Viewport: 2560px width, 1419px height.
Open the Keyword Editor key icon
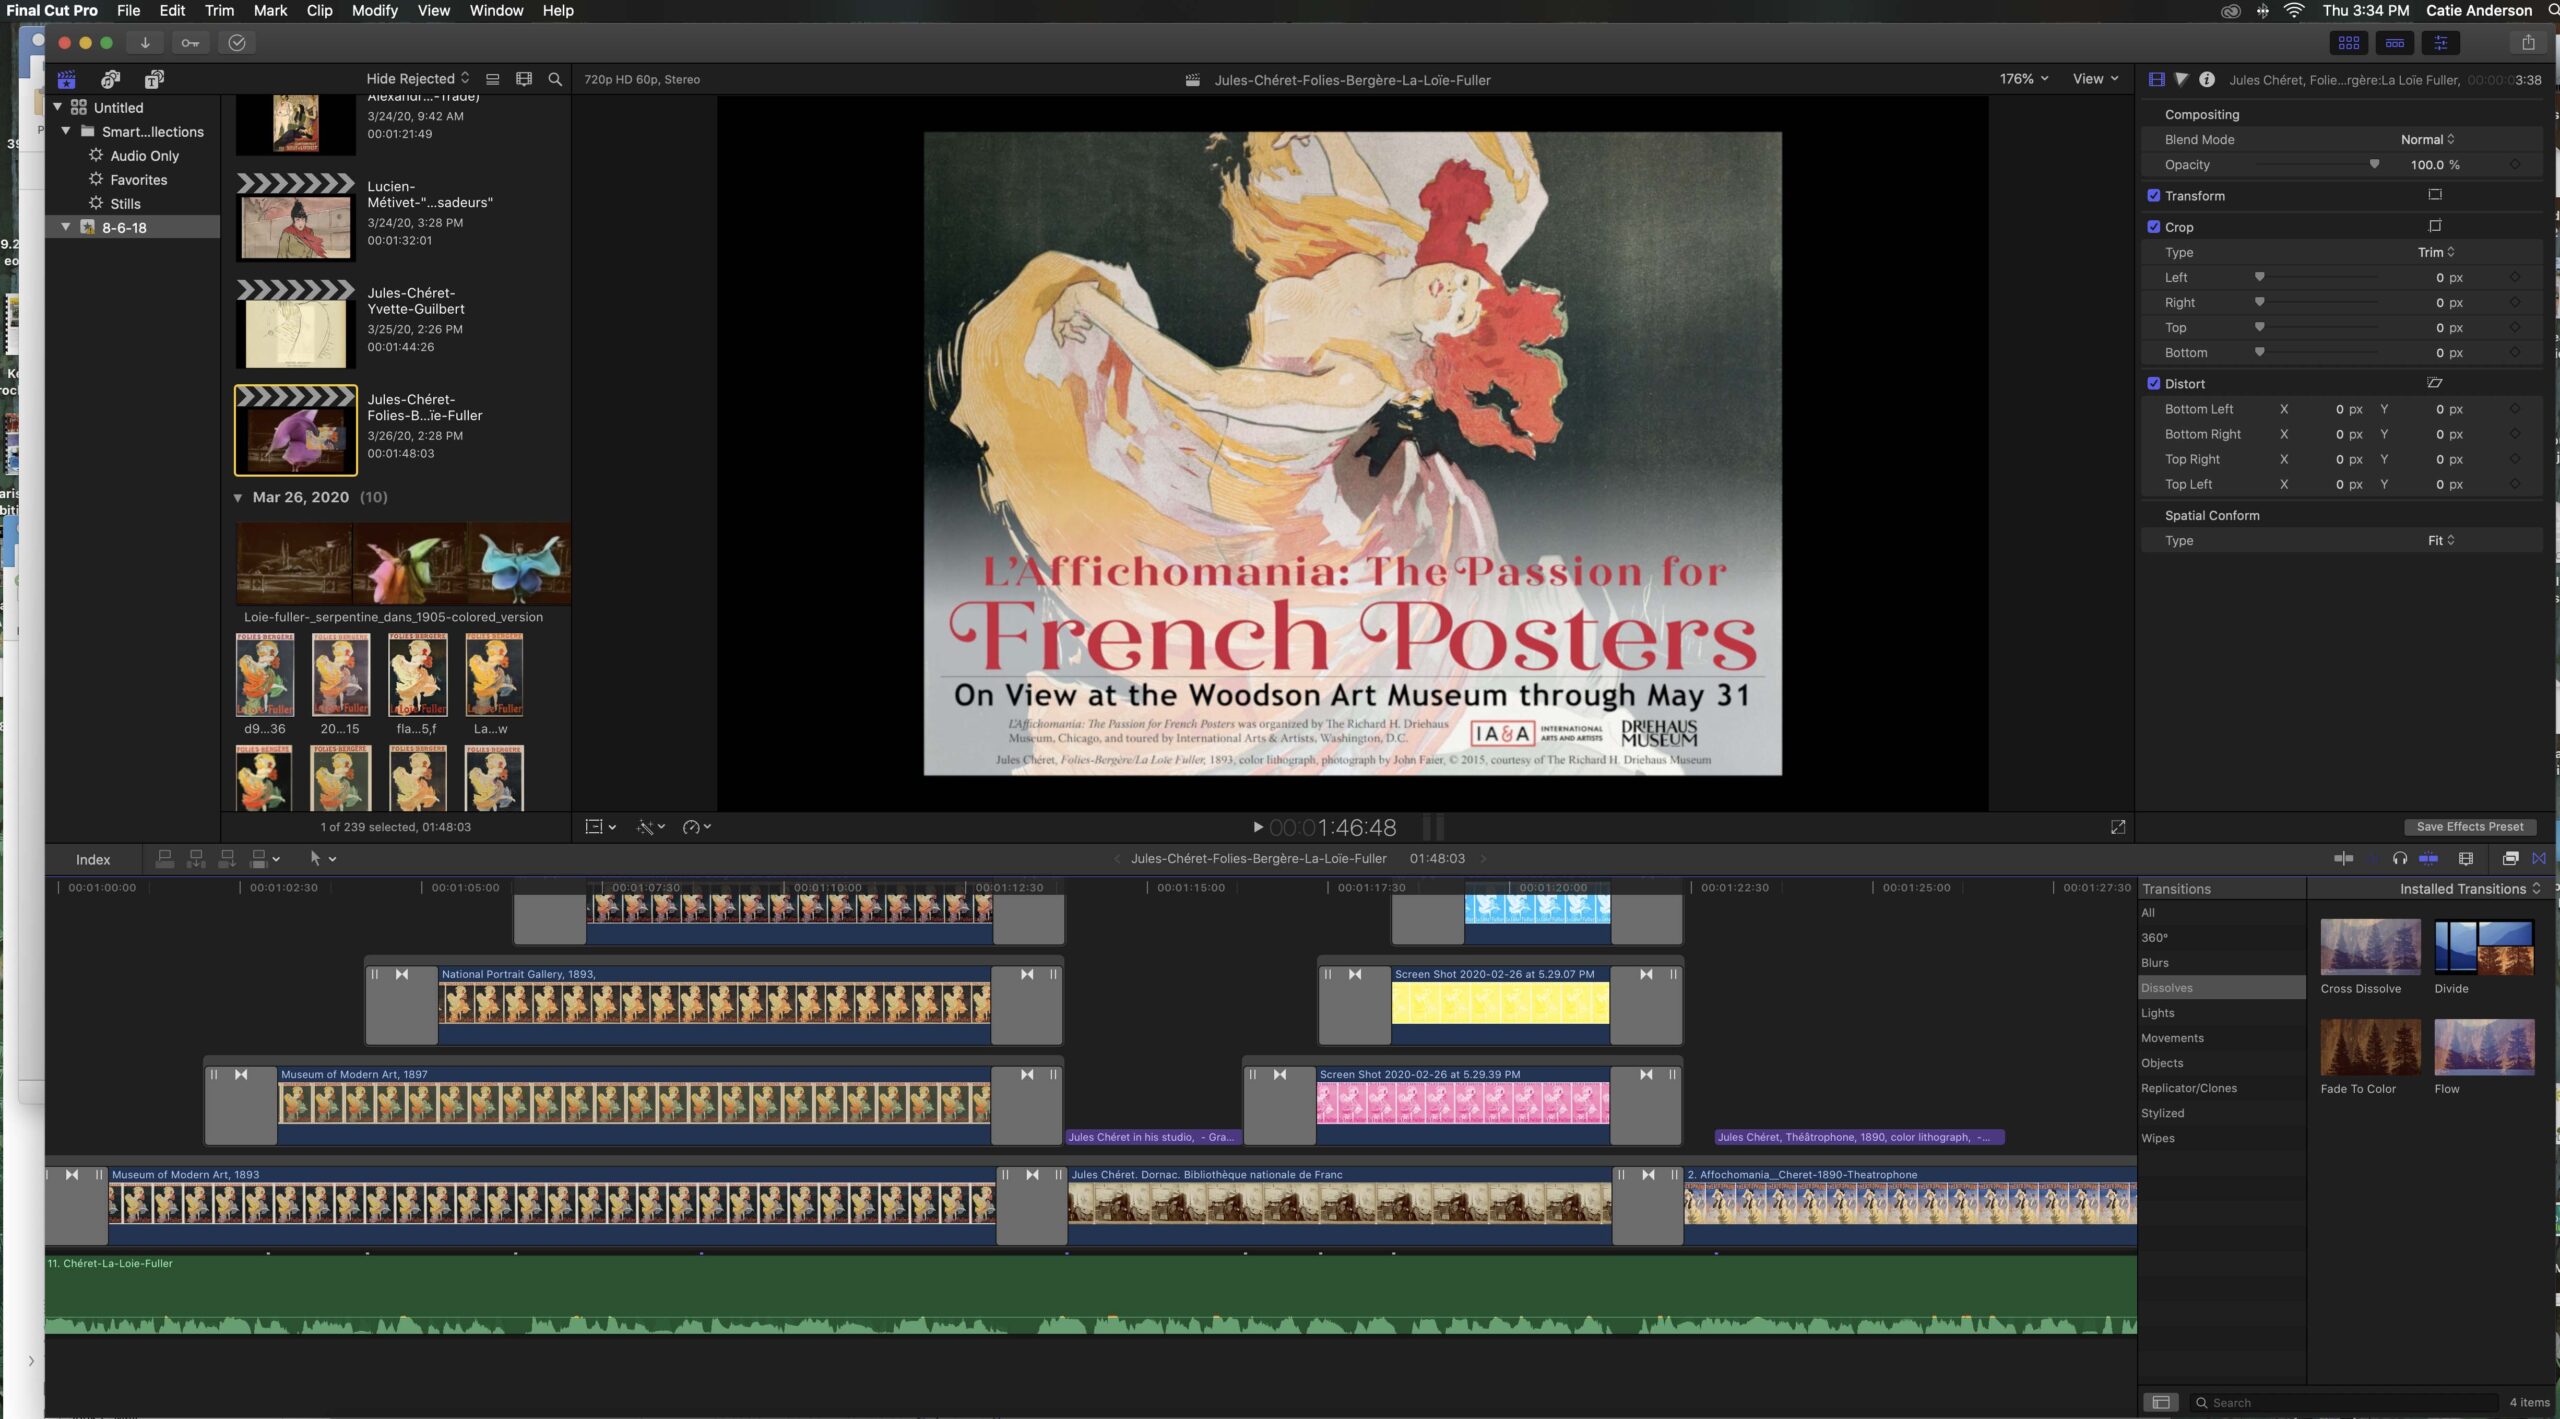(190, 43)
